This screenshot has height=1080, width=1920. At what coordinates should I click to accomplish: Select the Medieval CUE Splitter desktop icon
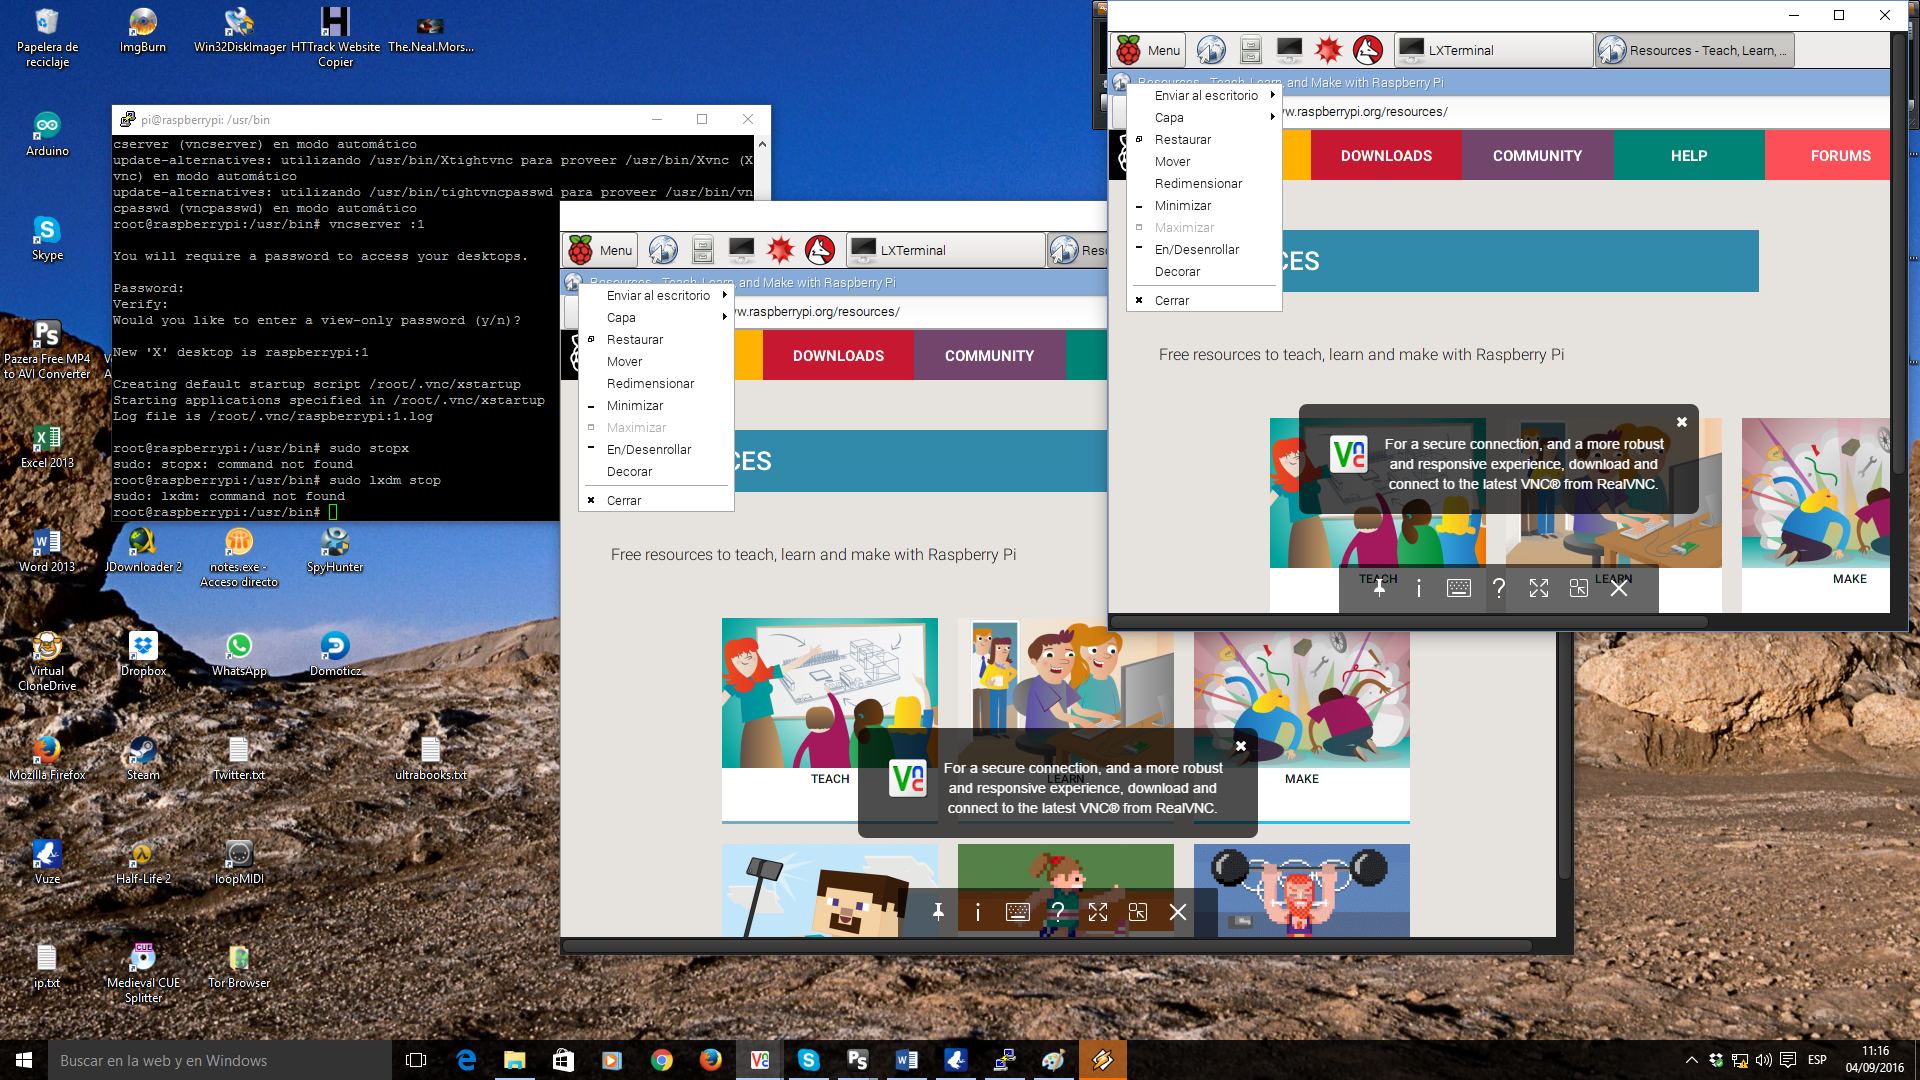143,973
